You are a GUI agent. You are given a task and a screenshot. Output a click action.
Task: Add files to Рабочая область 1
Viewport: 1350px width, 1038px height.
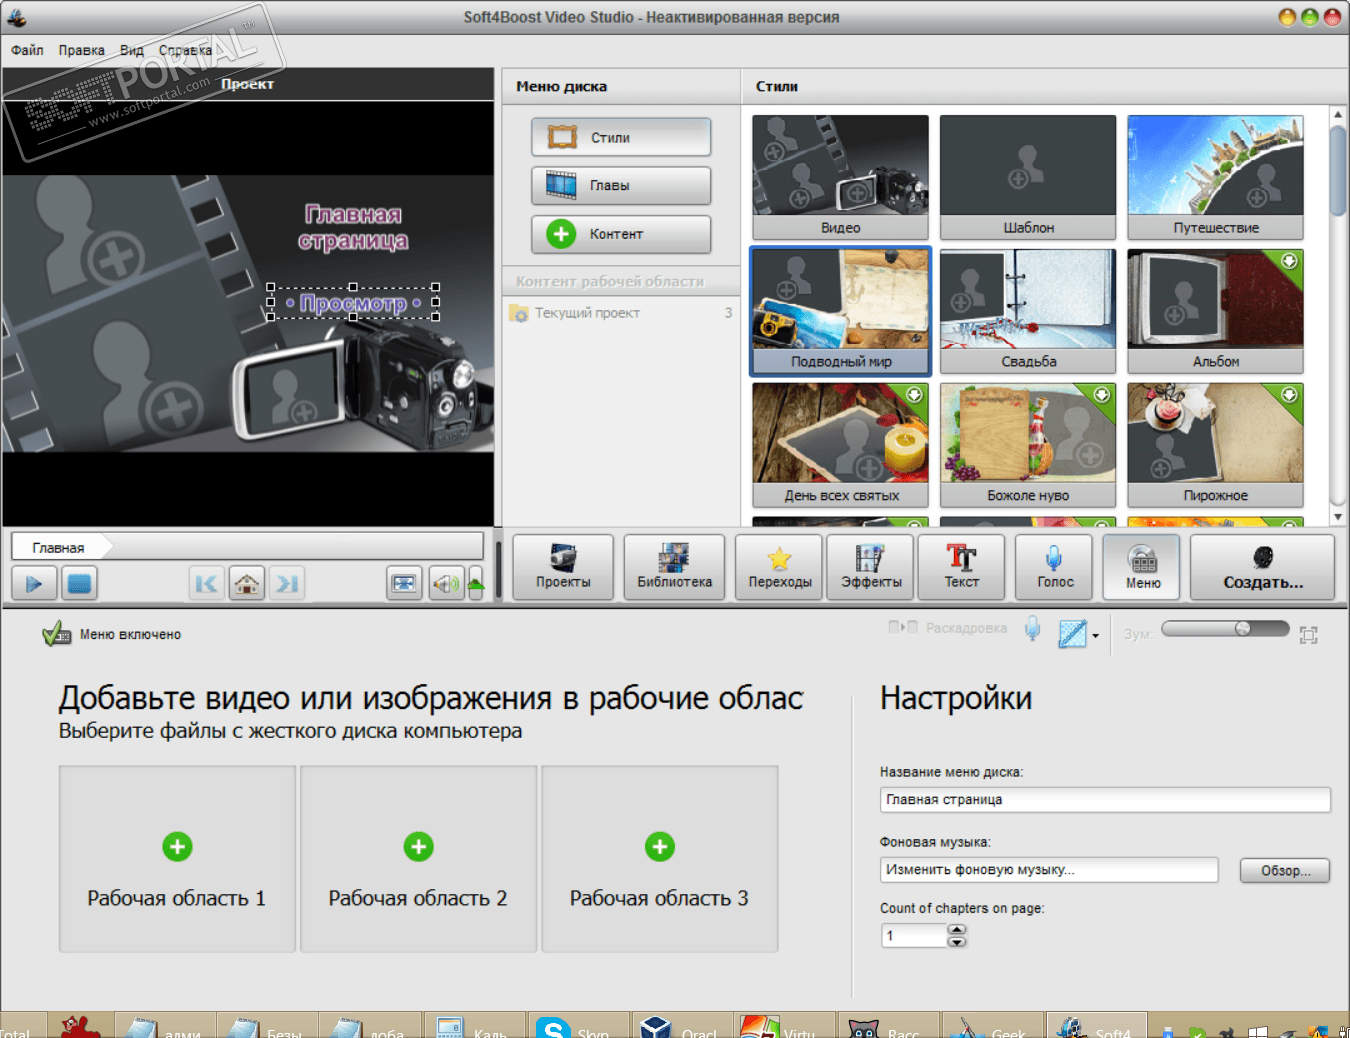point(177,859)
